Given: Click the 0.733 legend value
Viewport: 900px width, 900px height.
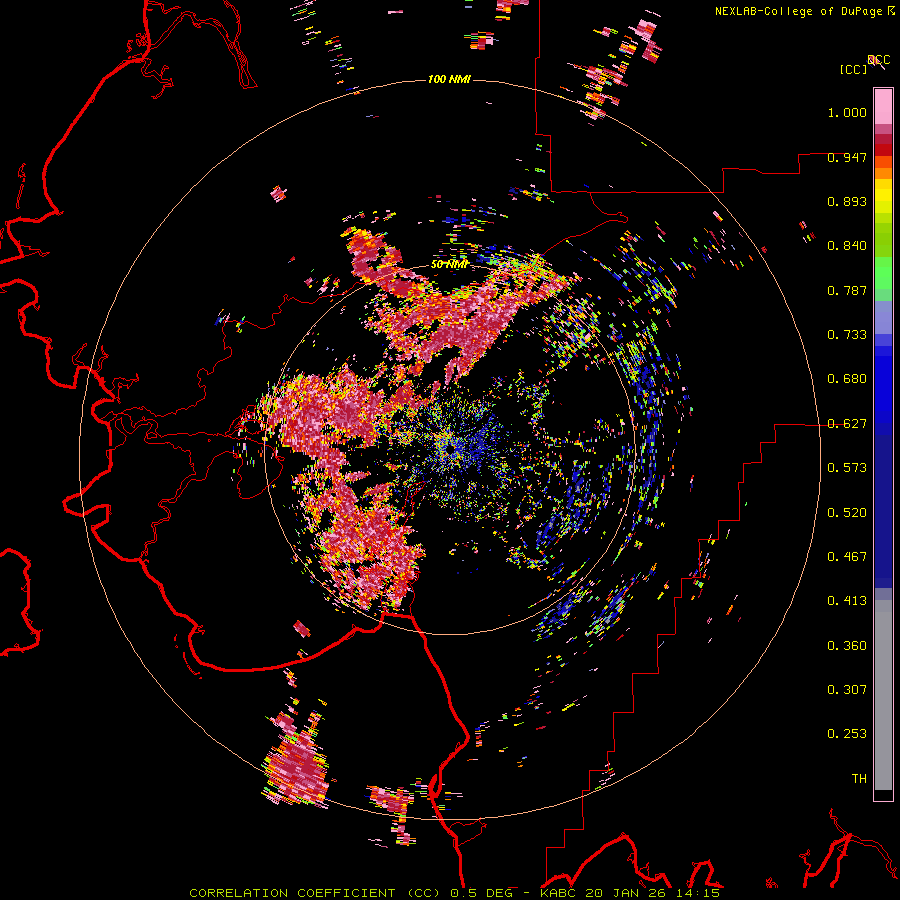Looking at the screenshot, I should point(847,335).
